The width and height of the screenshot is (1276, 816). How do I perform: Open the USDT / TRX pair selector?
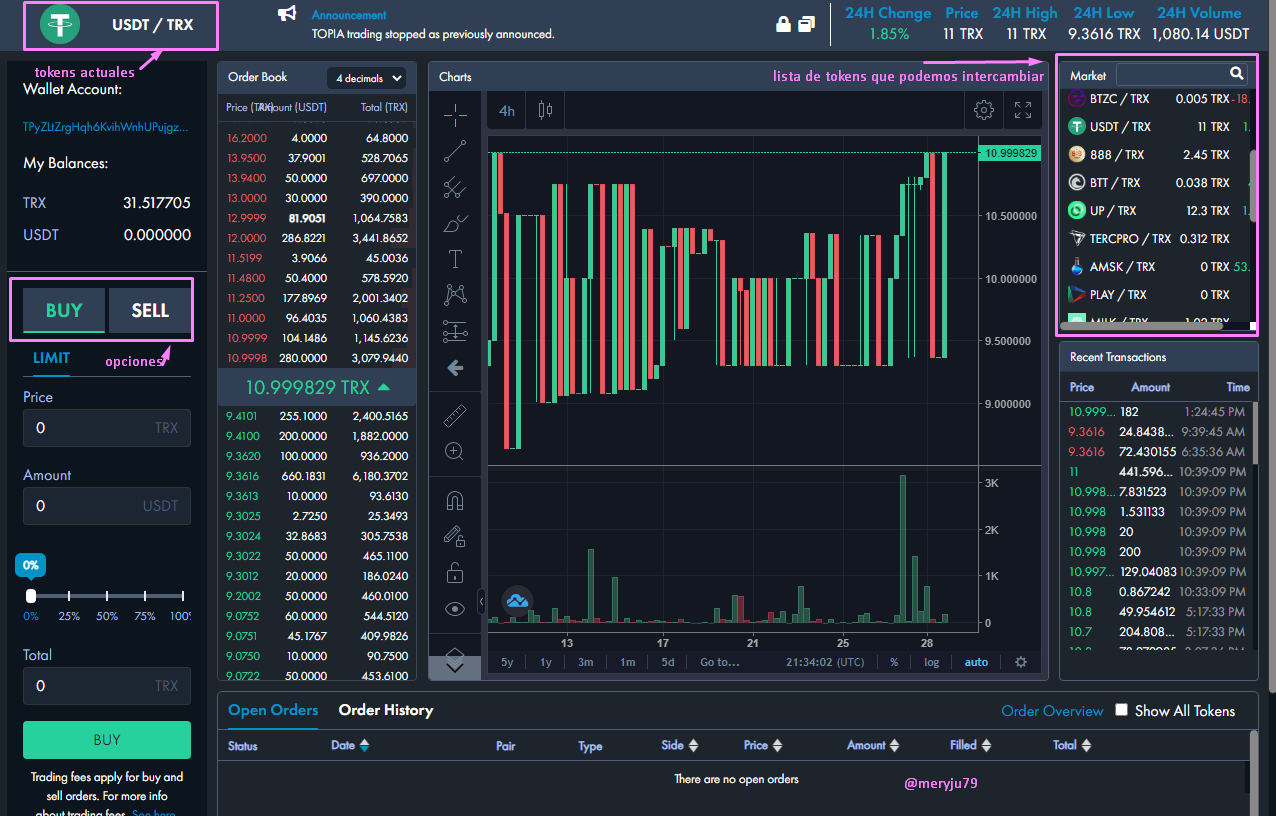[x=120, y=25]
